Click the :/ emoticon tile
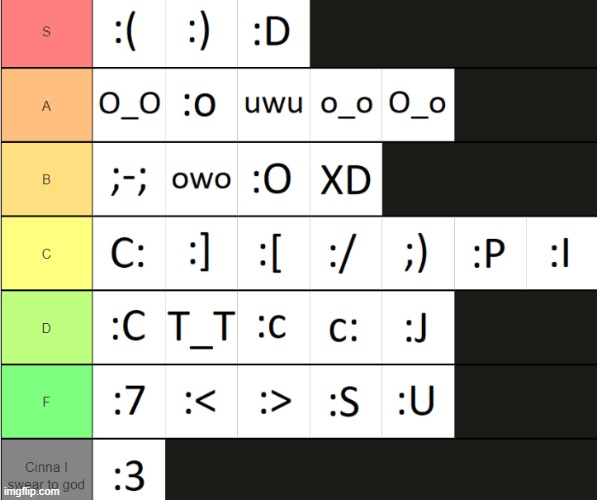This screenshot has height=500, width=597. [x=346, y=253]
